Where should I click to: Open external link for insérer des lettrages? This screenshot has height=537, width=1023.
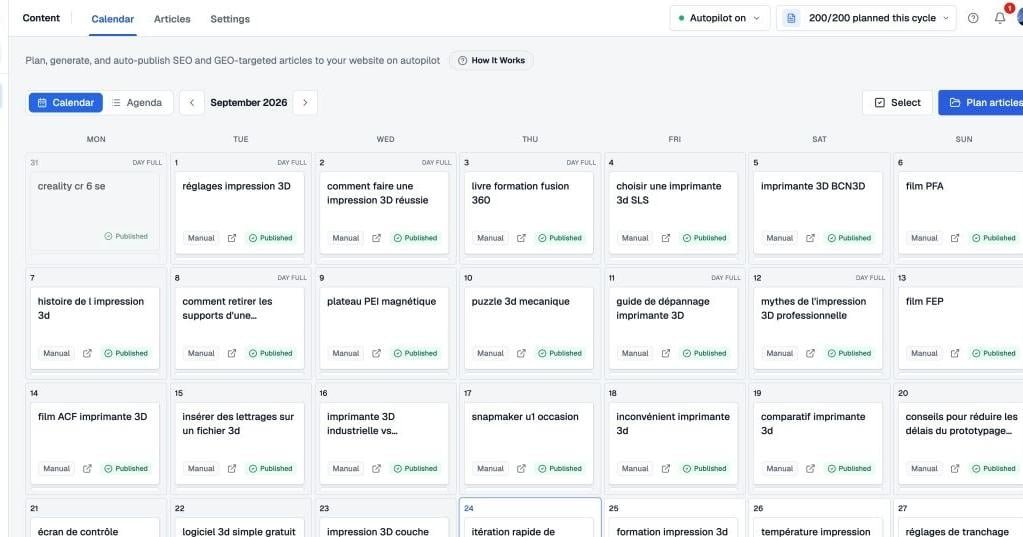click(x=232, y=468)
